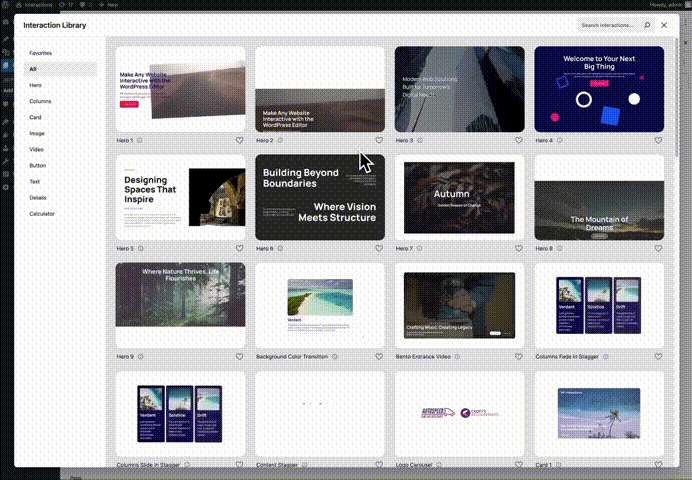The height and width of the screenshot is (480, 692).
Task: Select the Hero 6 thumbnail preview
Action: 320,196
